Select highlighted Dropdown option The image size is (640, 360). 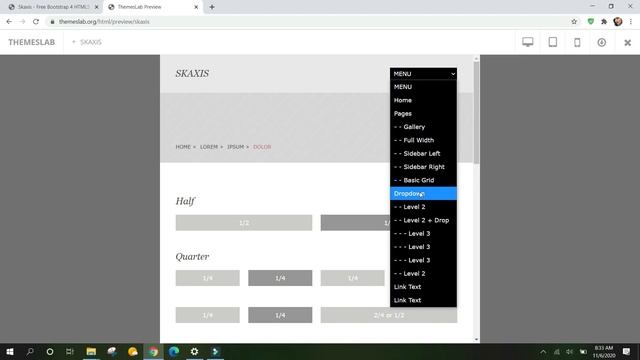tap(423, 193)
